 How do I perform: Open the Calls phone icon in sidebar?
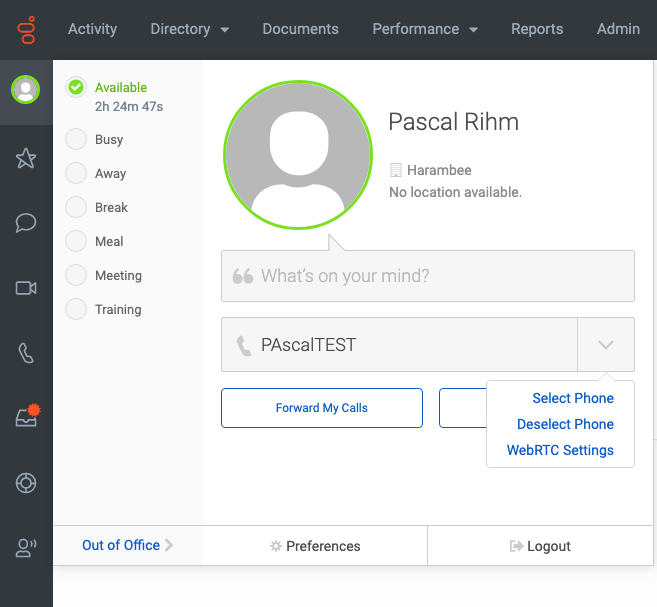26,353
